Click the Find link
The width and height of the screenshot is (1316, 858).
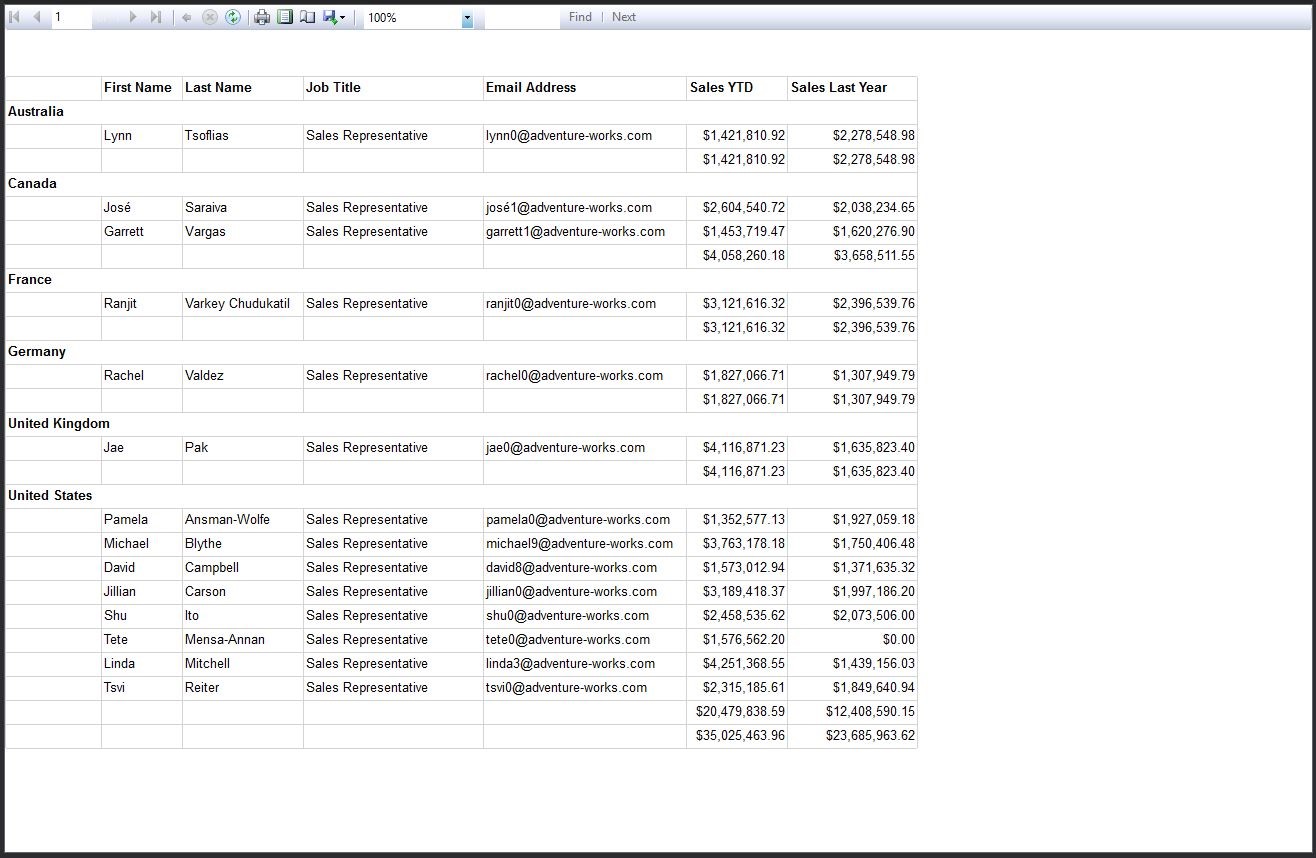point(579,16)
